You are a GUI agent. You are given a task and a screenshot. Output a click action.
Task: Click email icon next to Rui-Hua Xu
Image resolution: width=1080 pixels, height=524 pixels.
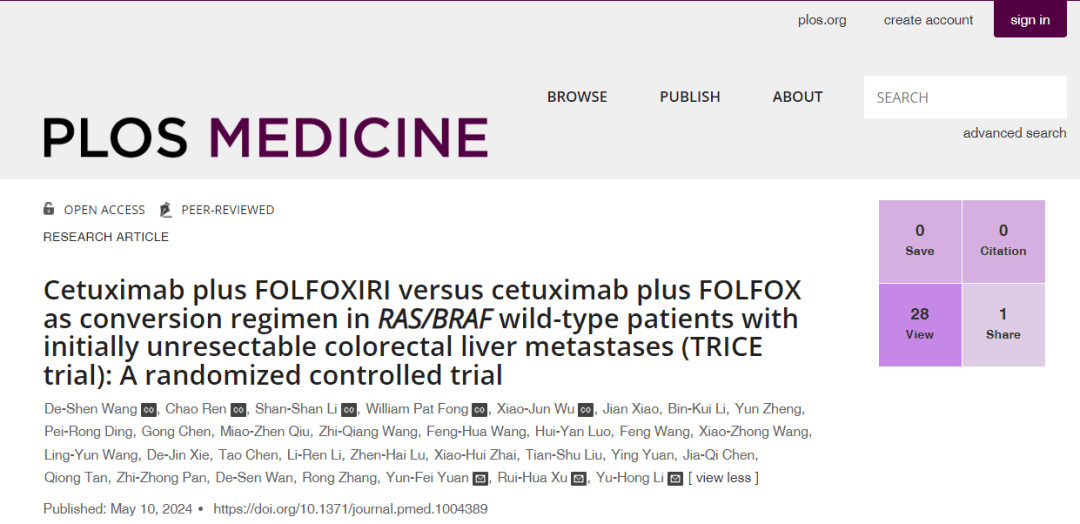578,478
